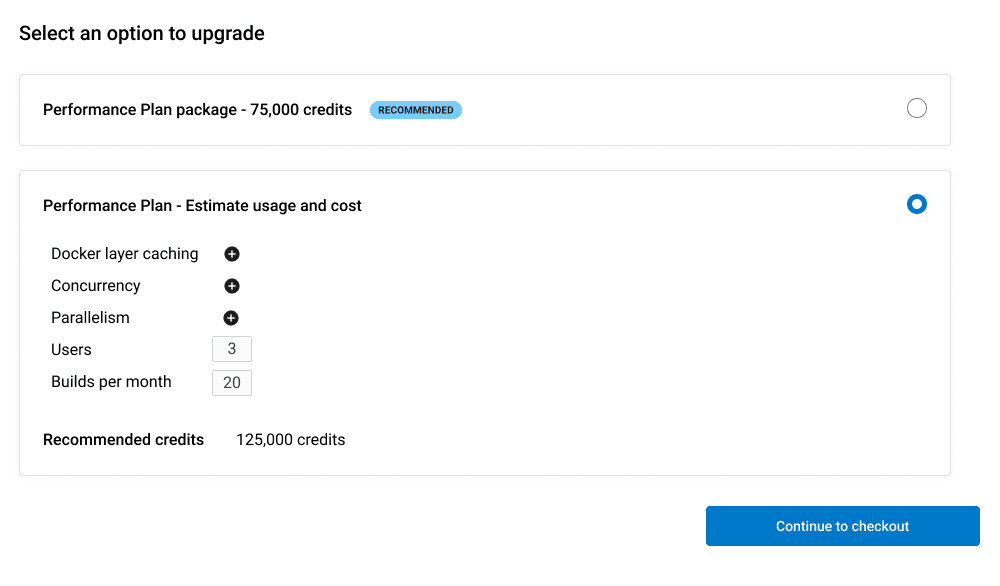The image size is (1000, 586).
Task: Focus the Builds per month field
Action: (x=232, y=383)
